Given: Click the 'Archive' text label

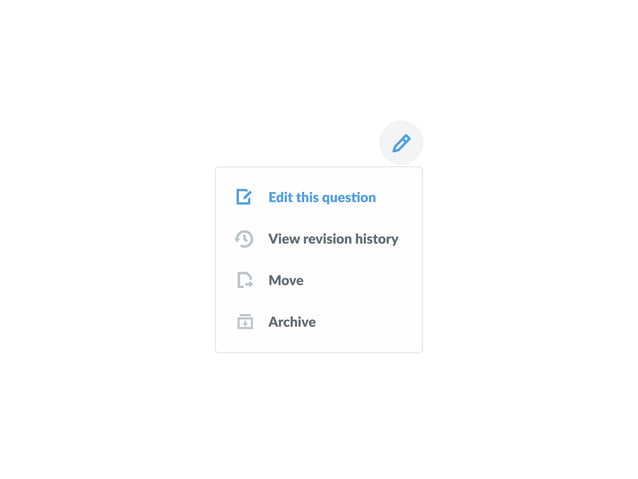Looking at the screenshot, I should (292, 322).
